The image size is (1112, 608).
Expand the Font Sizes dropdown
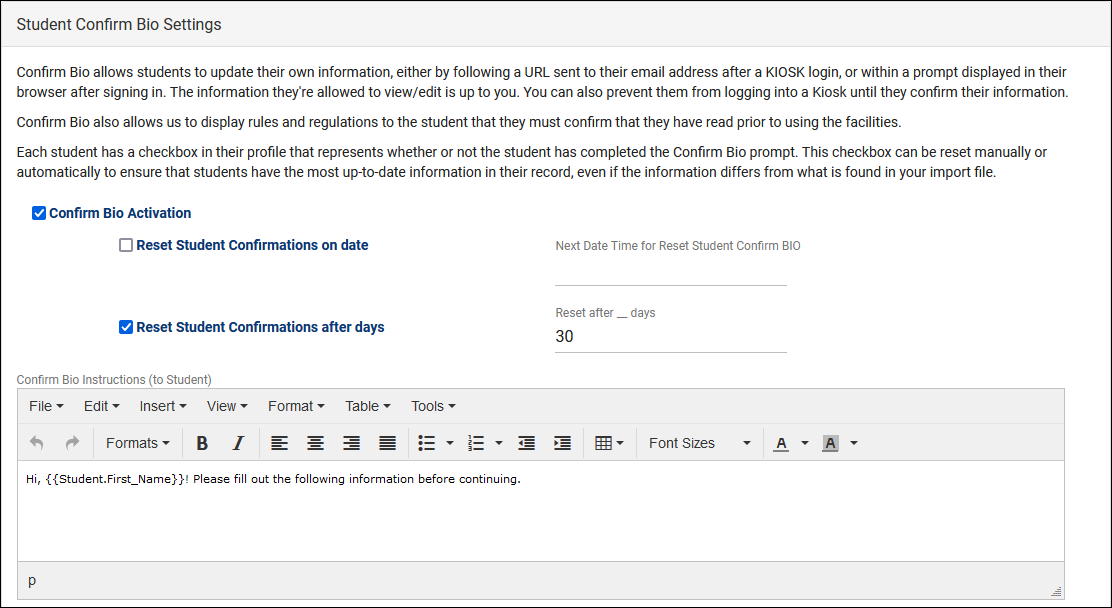tap(699, 443)
